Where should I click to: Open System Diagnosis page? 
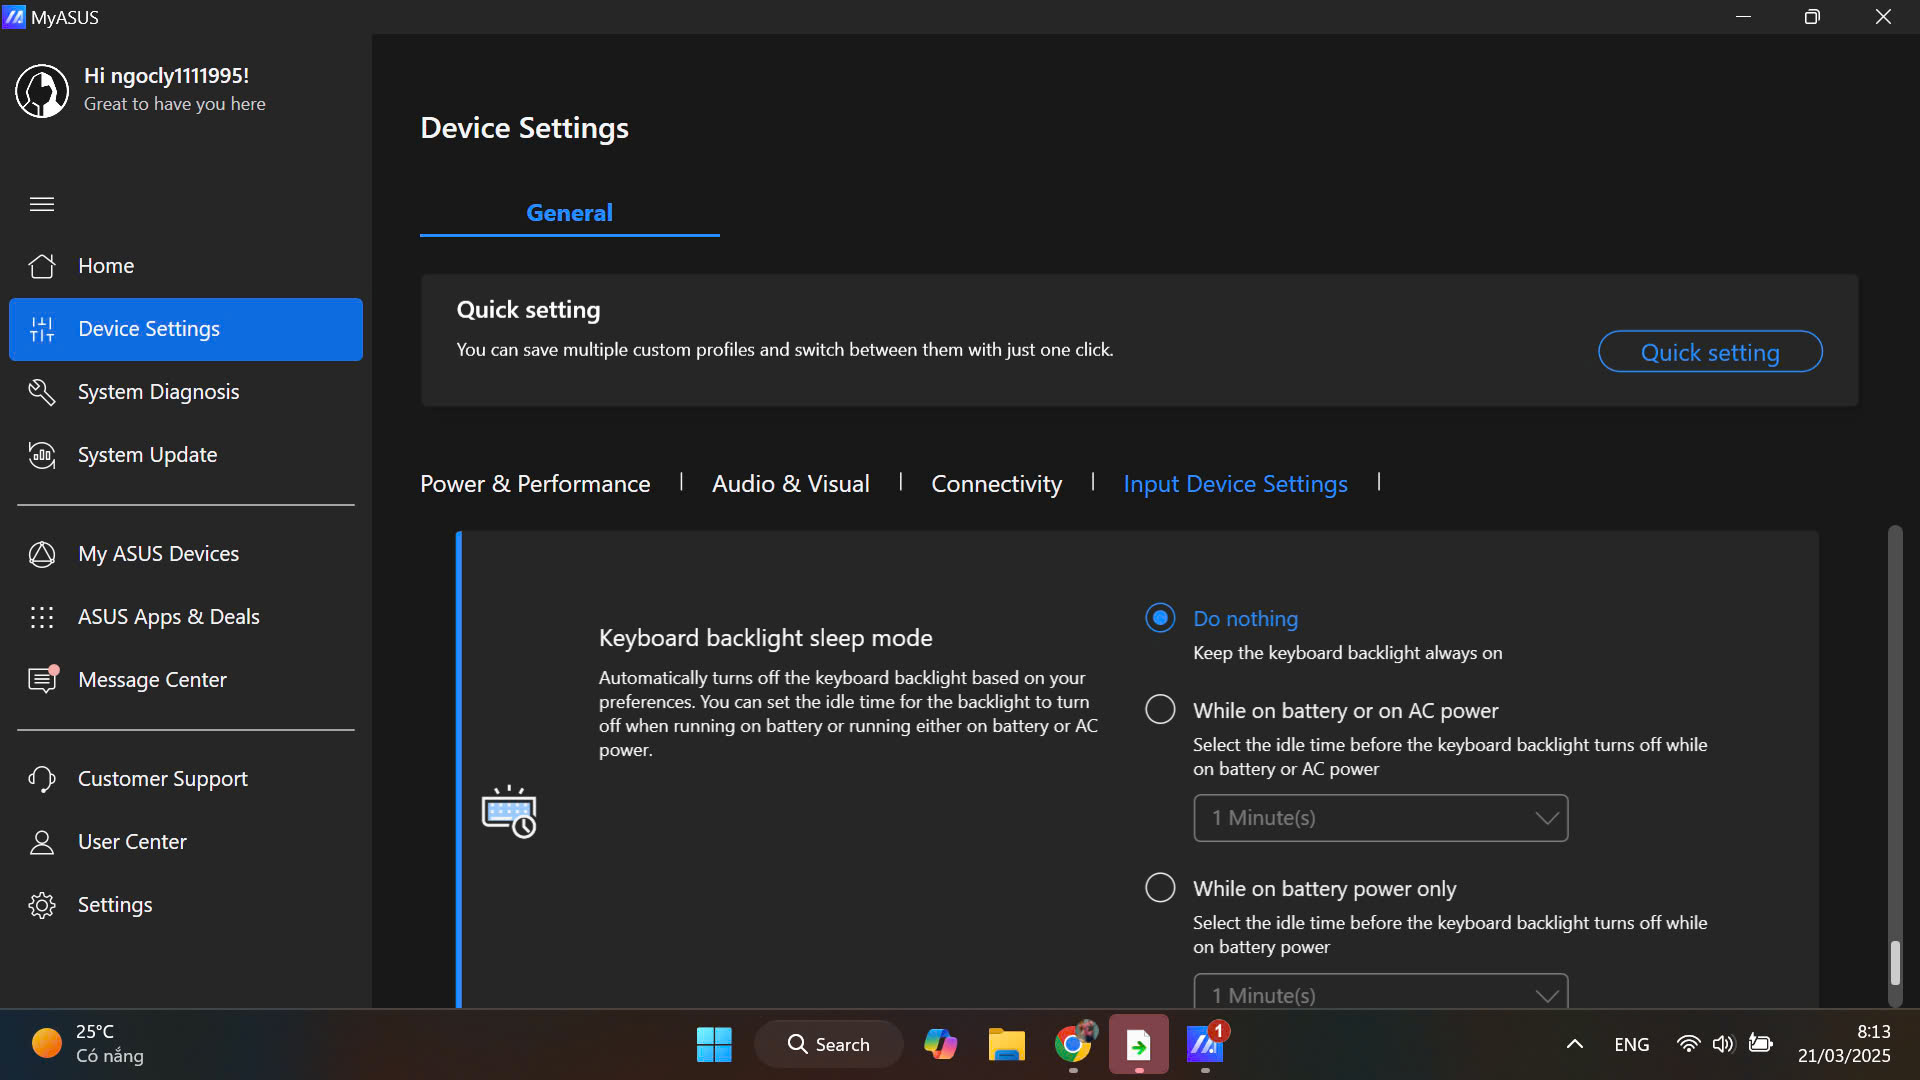click(159, 392)
